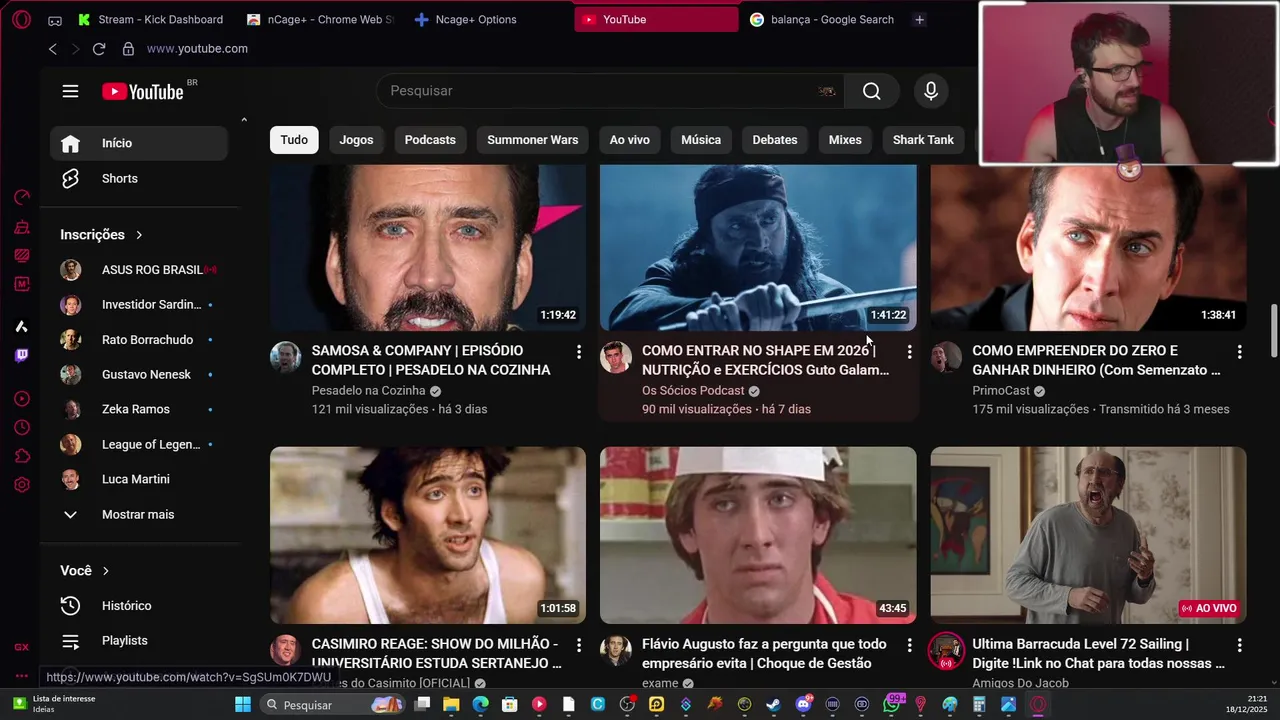Click the Pesquisar YouTube search field
The height and width of the screenshot is (720, 1280).
(610, 91)
